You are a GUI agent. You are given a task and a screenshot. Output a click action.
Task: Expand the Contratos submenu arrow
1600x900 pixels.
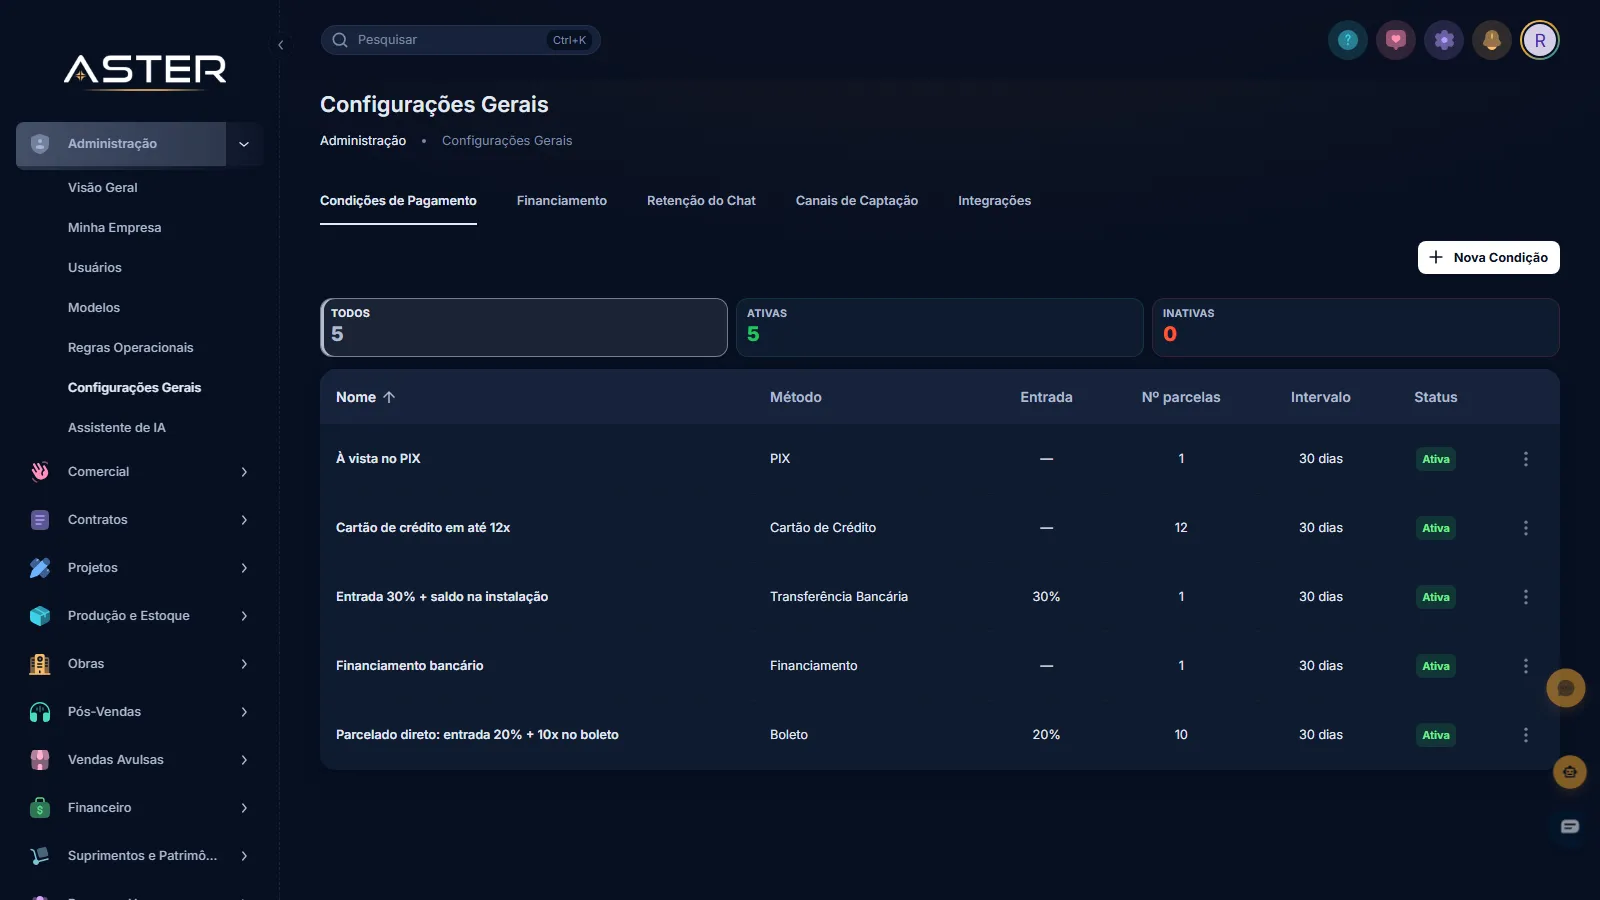tap(244, 520)
